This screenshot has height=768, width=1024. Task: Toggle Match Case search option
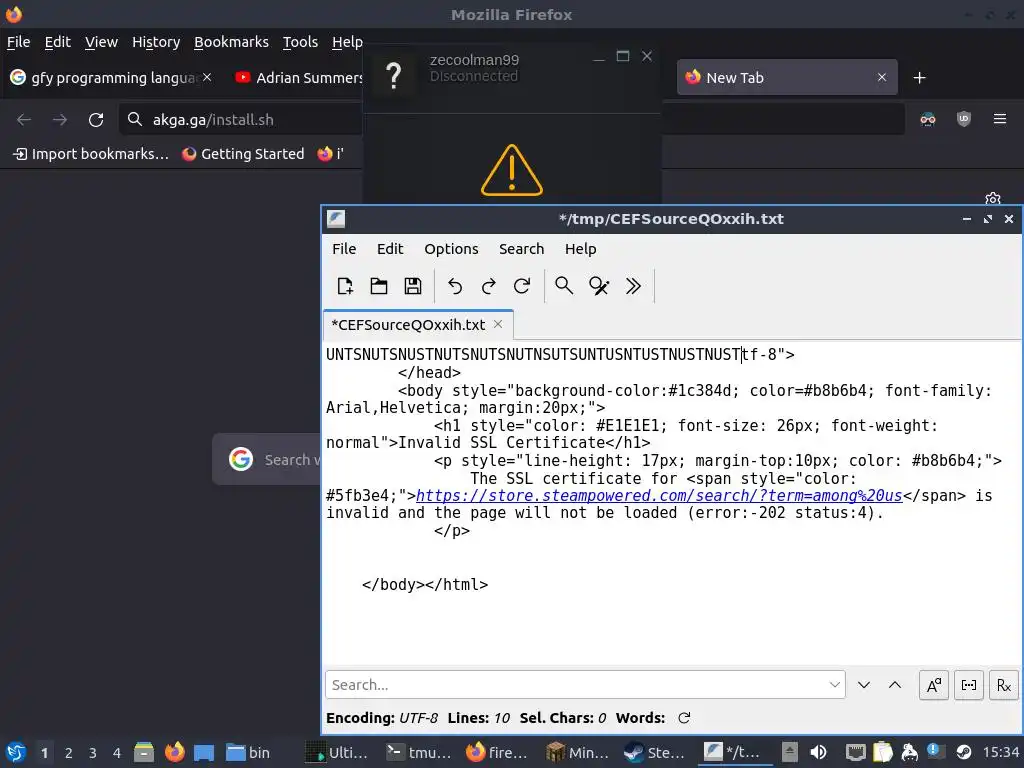(x=934, y=685)
